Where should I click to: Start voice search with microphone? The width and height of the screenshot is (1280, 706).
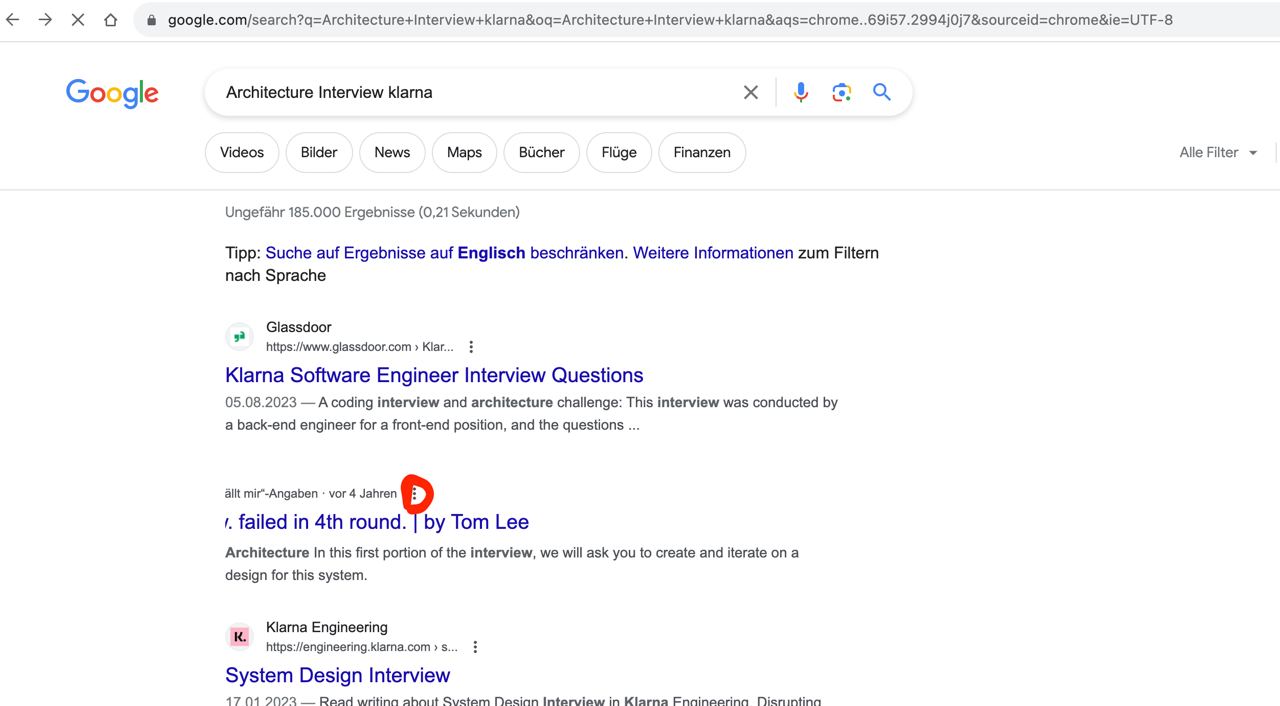point(801,92)
